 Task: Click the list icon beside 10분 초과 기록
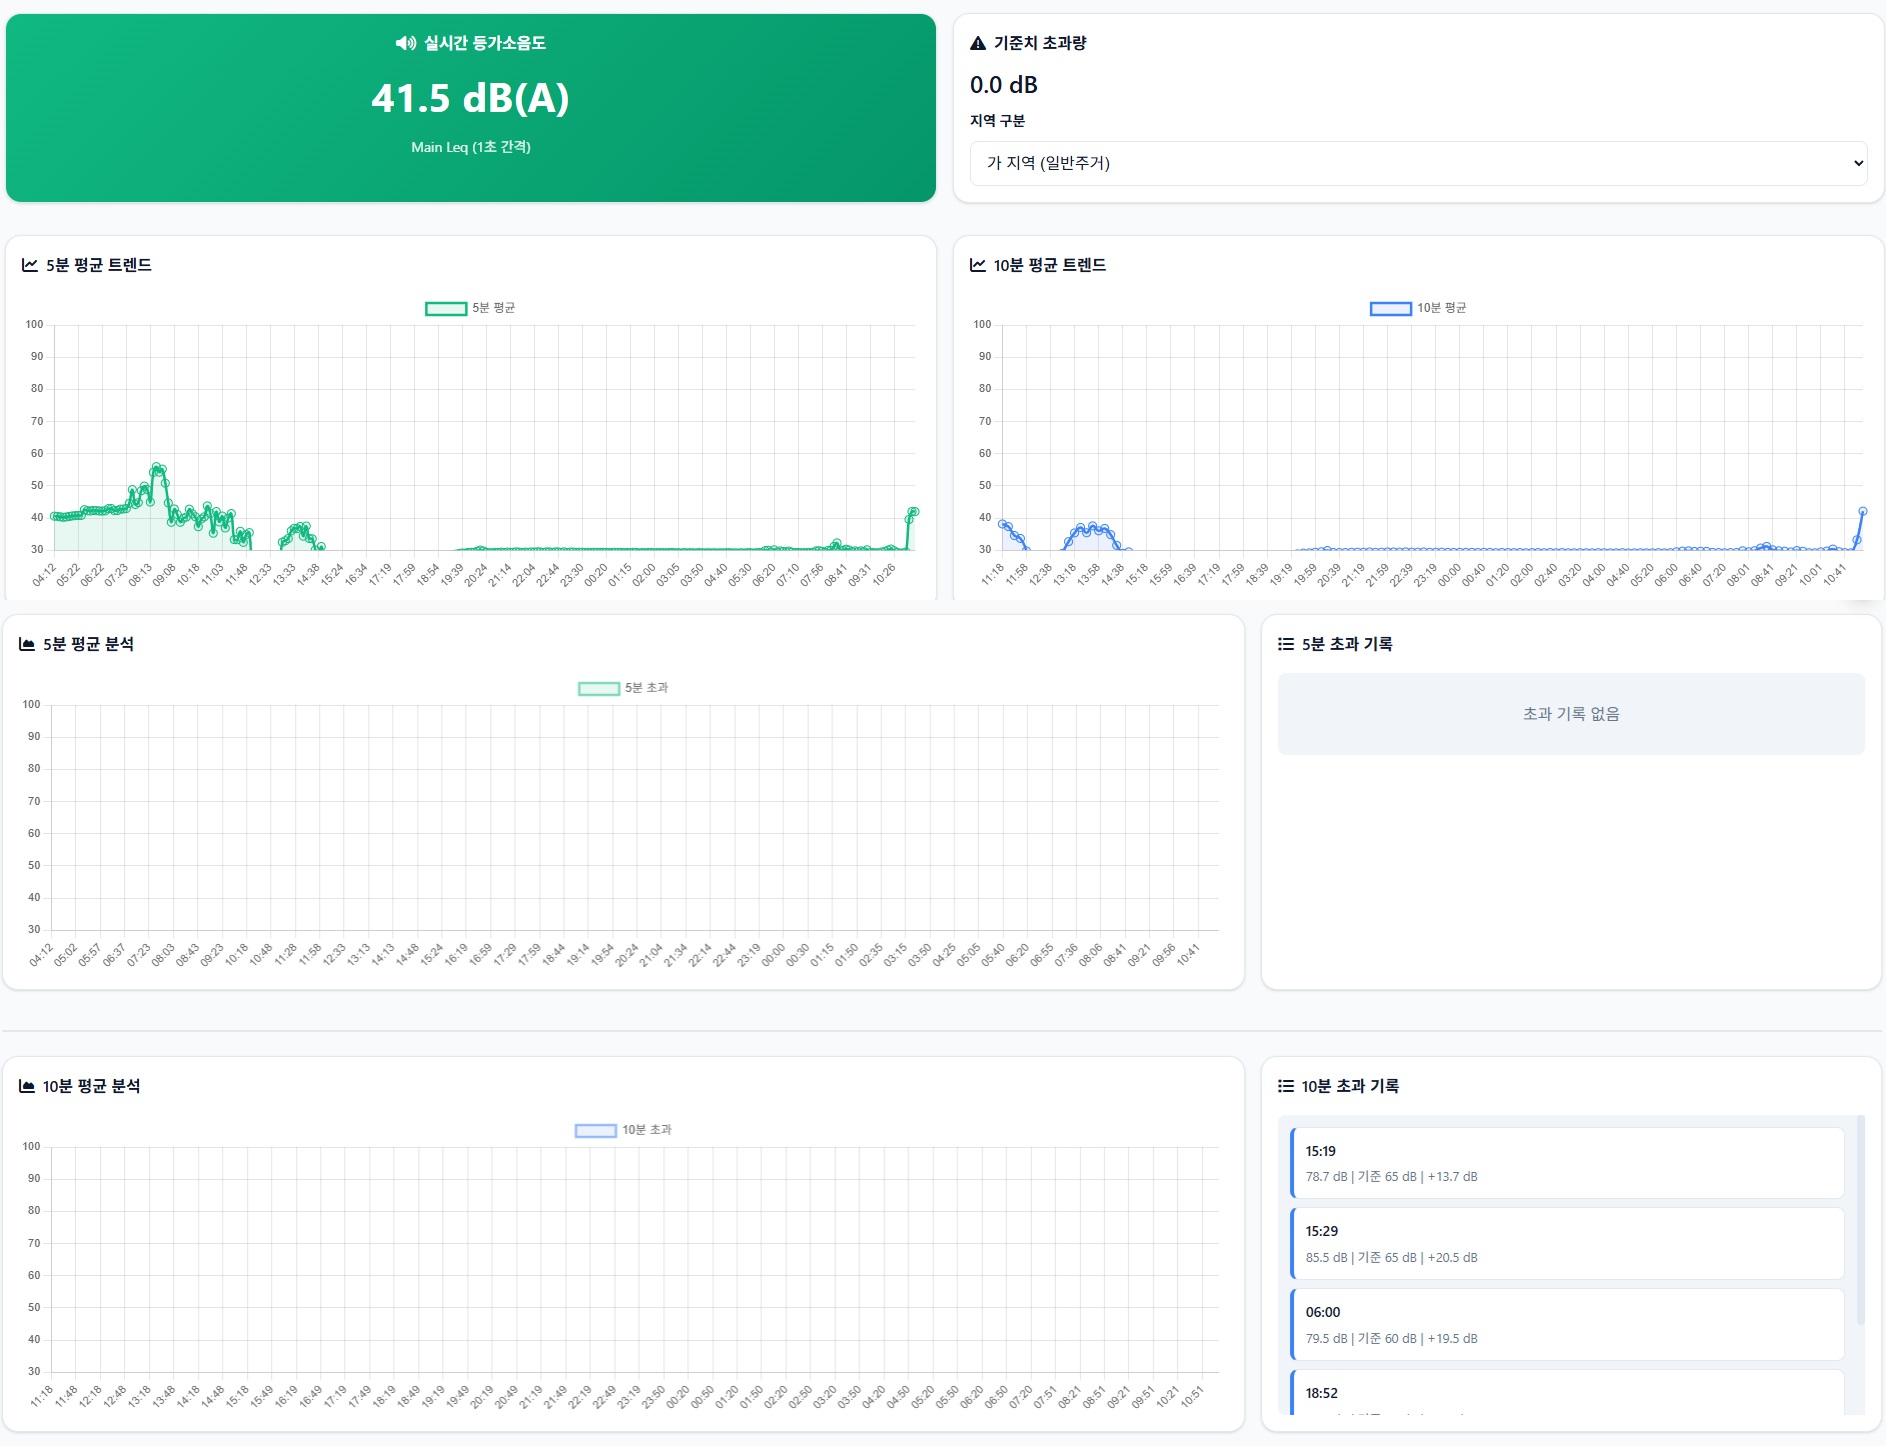pyautogui.click(x=1286, y=1086)
